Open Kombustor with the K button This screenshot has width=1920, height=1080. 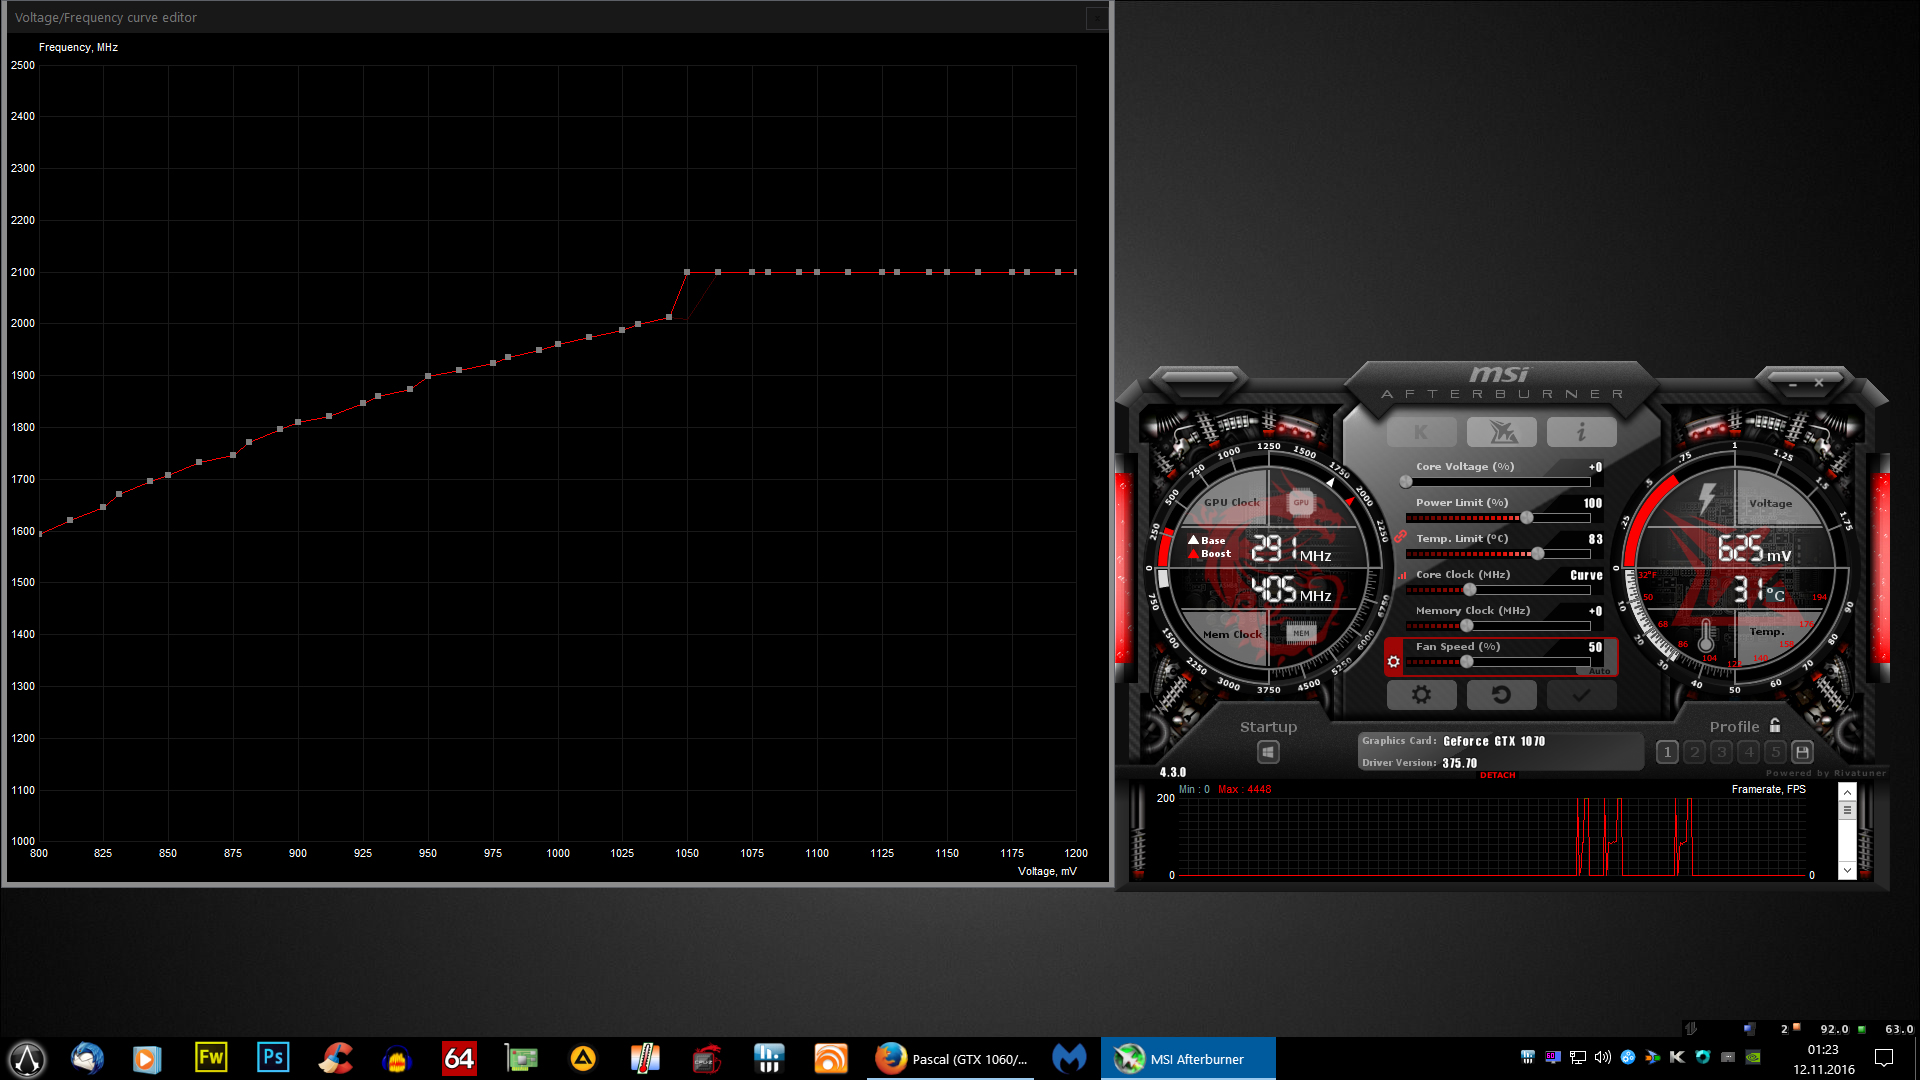[1421, 432]
